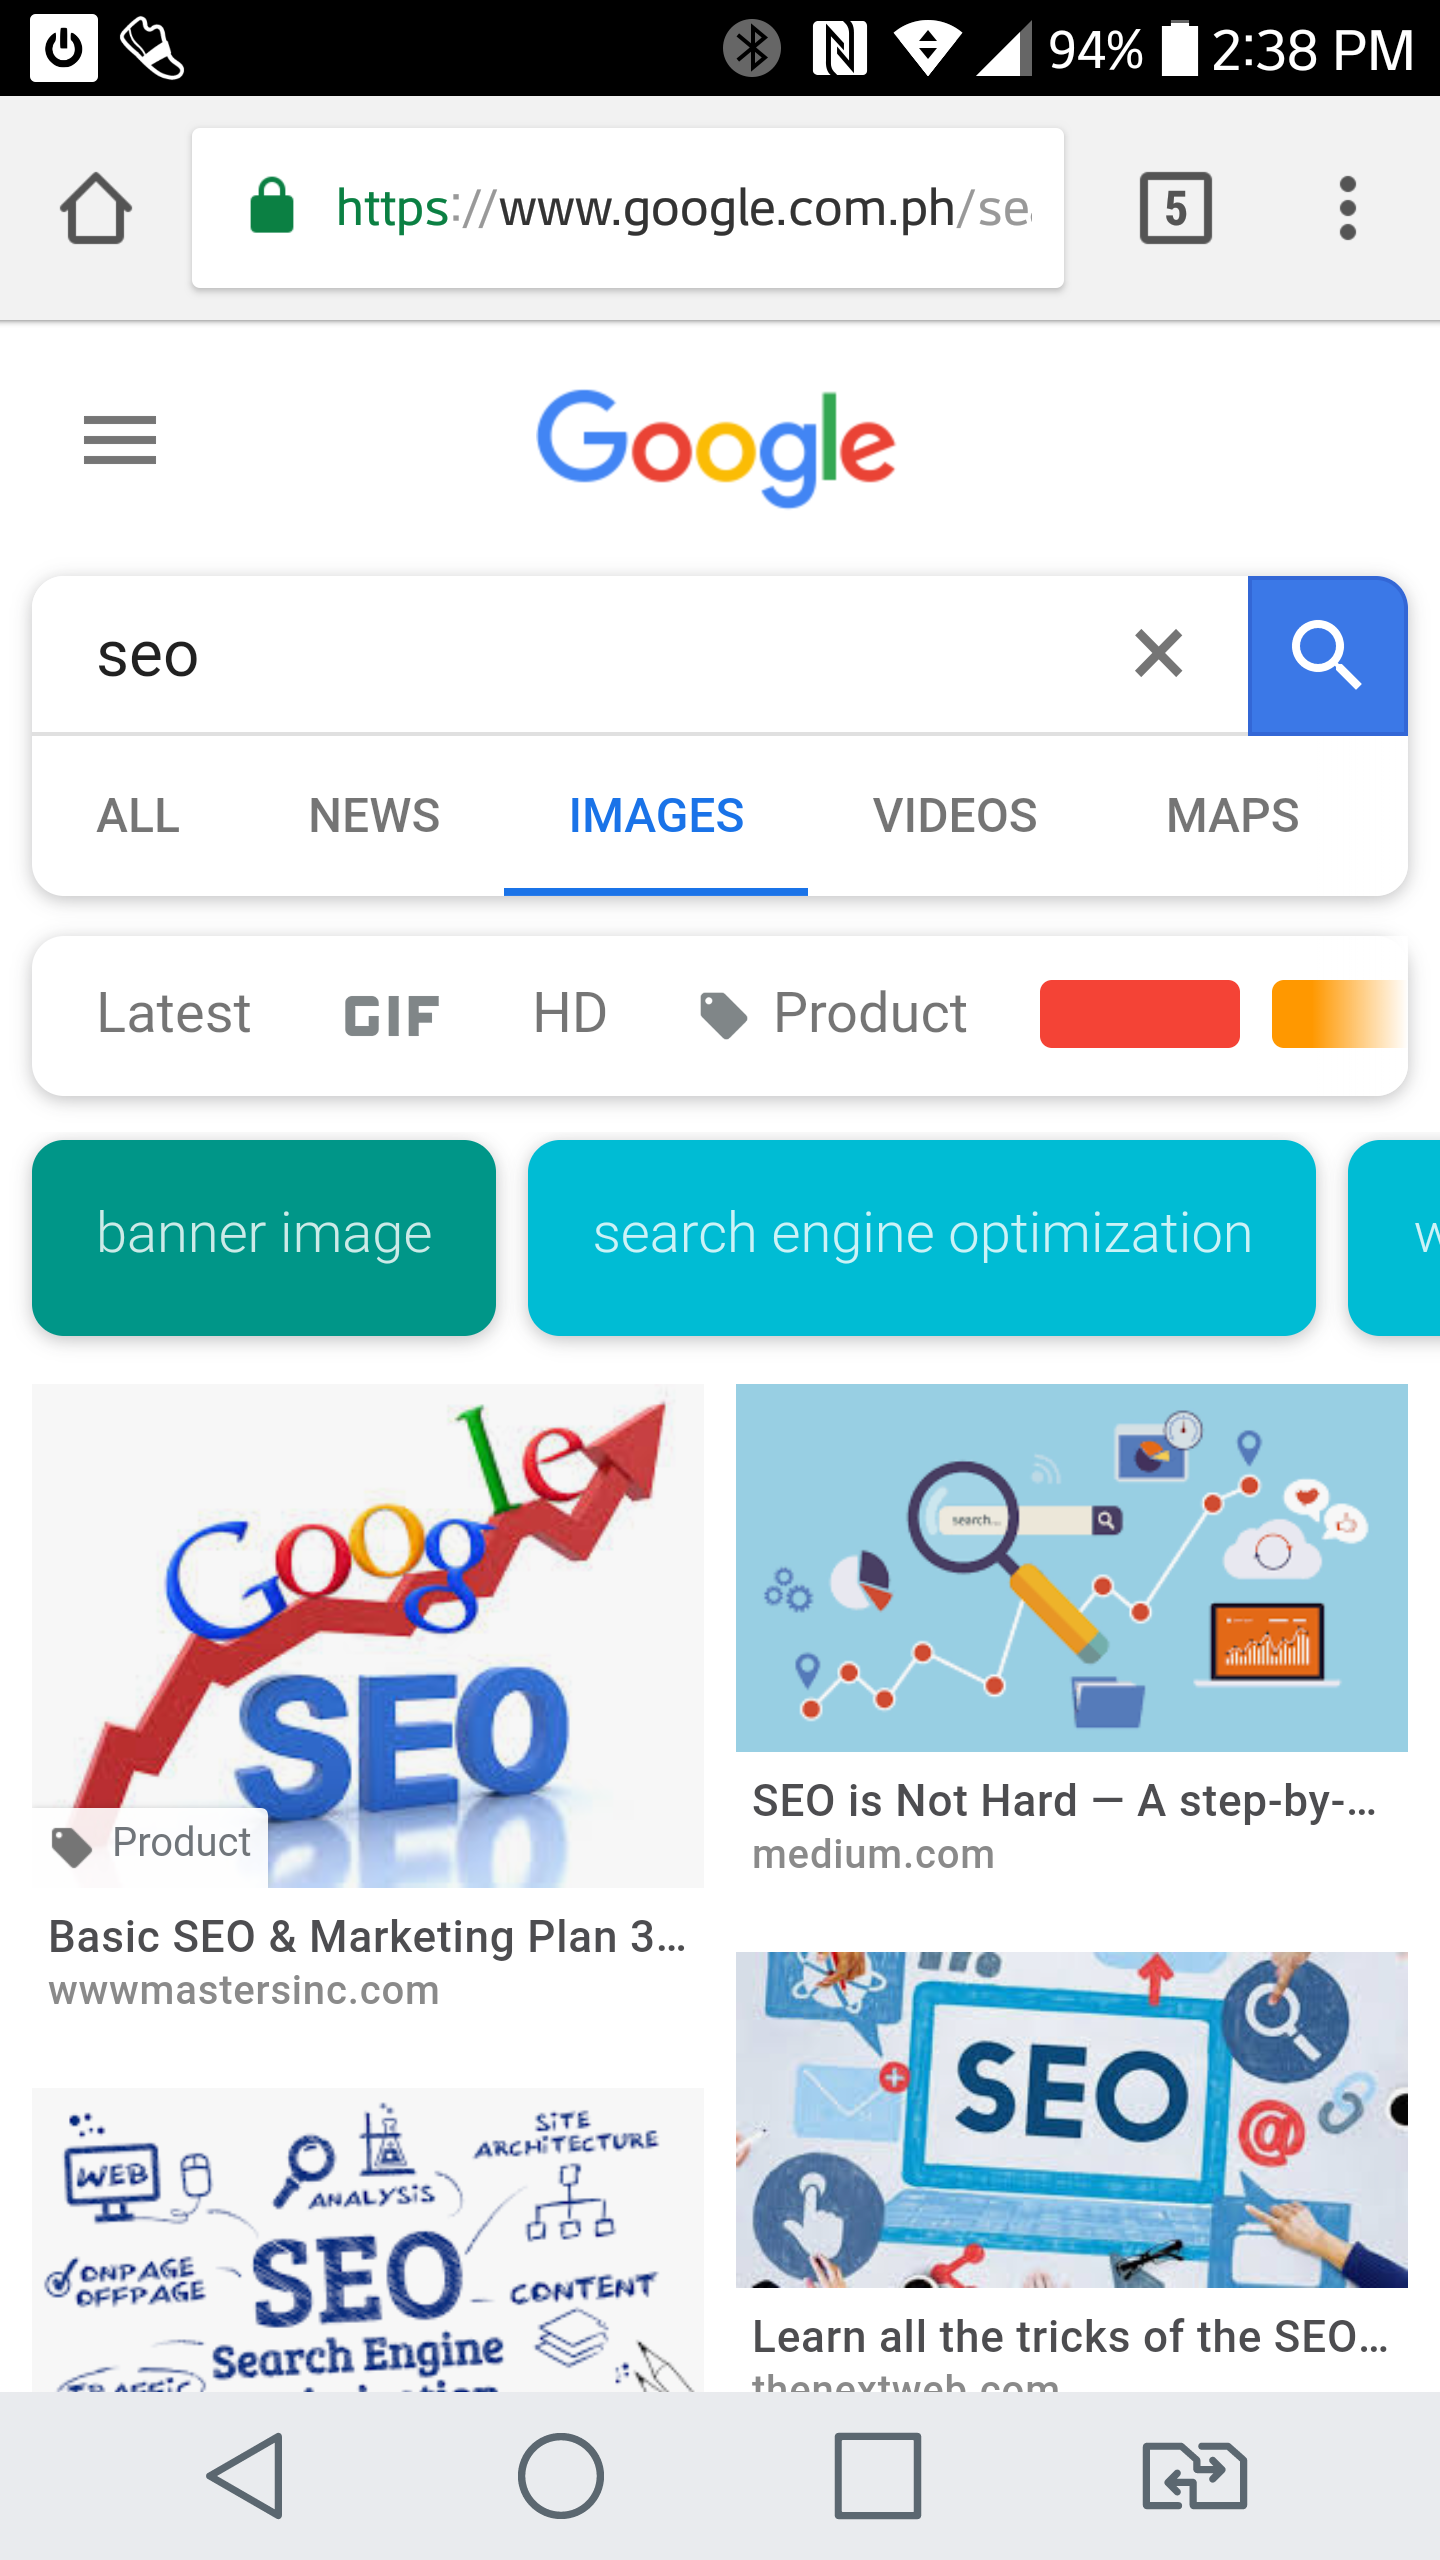Open the tab switcher showing 5 tabs

[1175, 208]
